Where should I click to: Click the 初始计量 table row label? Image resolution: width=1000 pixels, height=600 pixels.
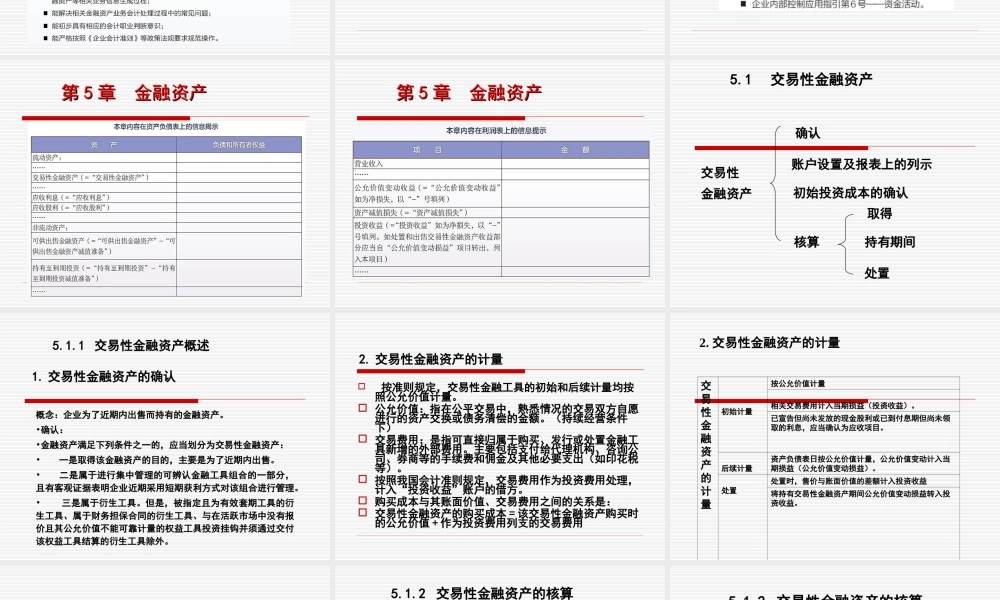(737, 411)
